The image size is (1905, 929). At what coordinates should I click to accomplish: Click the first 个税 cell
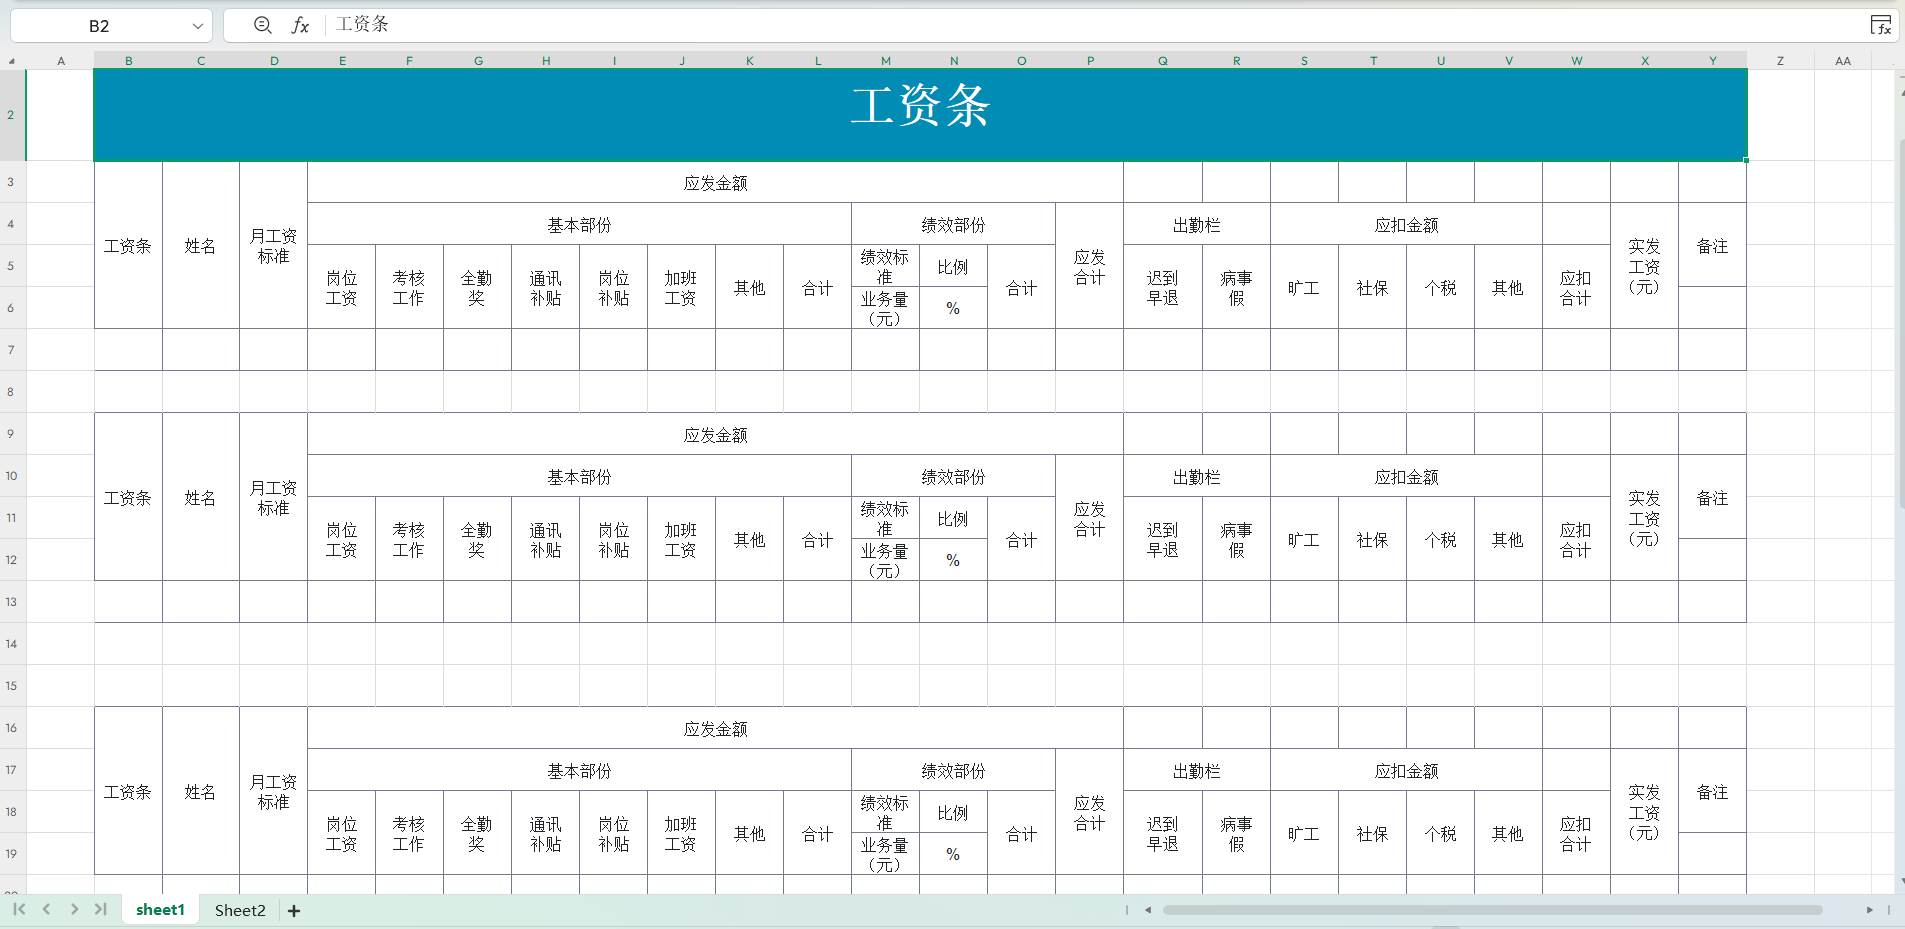1440,288
